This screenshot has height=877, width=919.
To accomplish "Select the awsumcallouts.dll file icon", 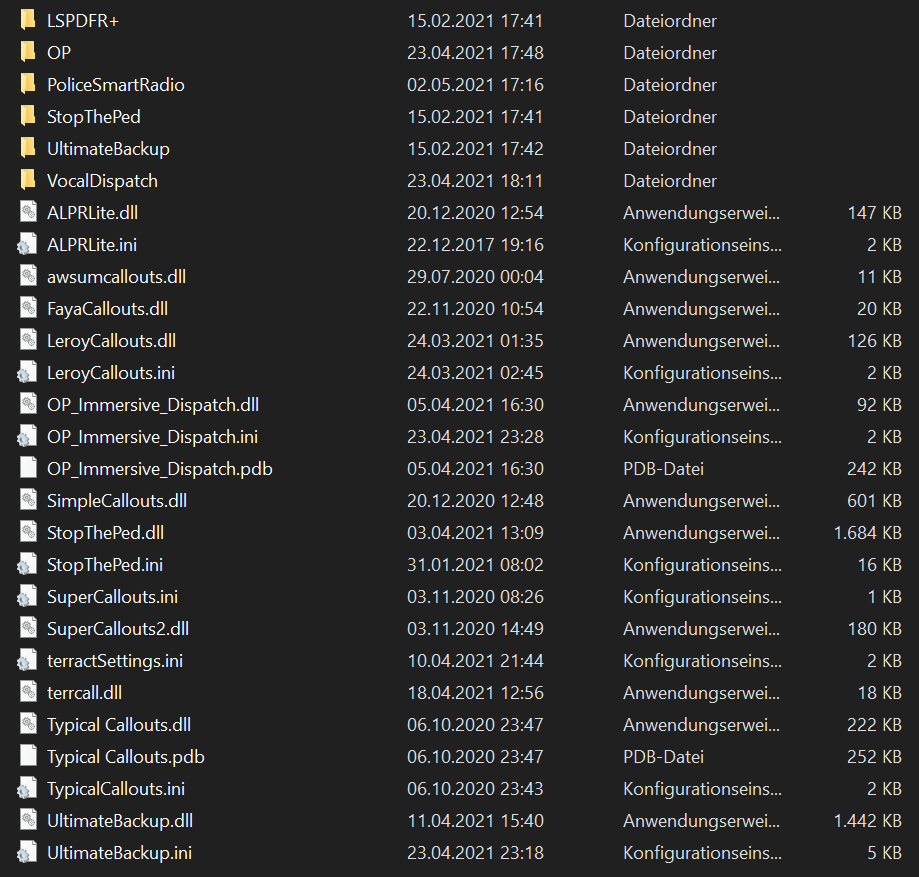I will 28,276.
